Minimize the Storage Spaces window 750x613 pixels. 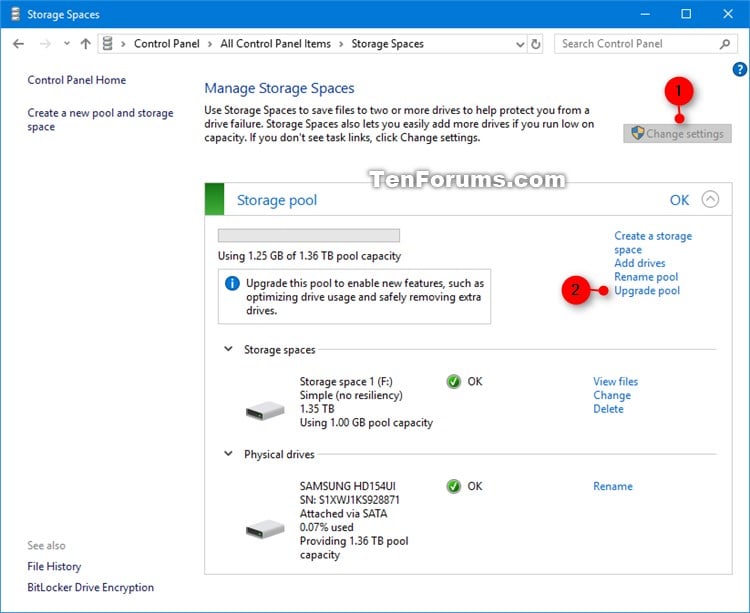point(645,14)
